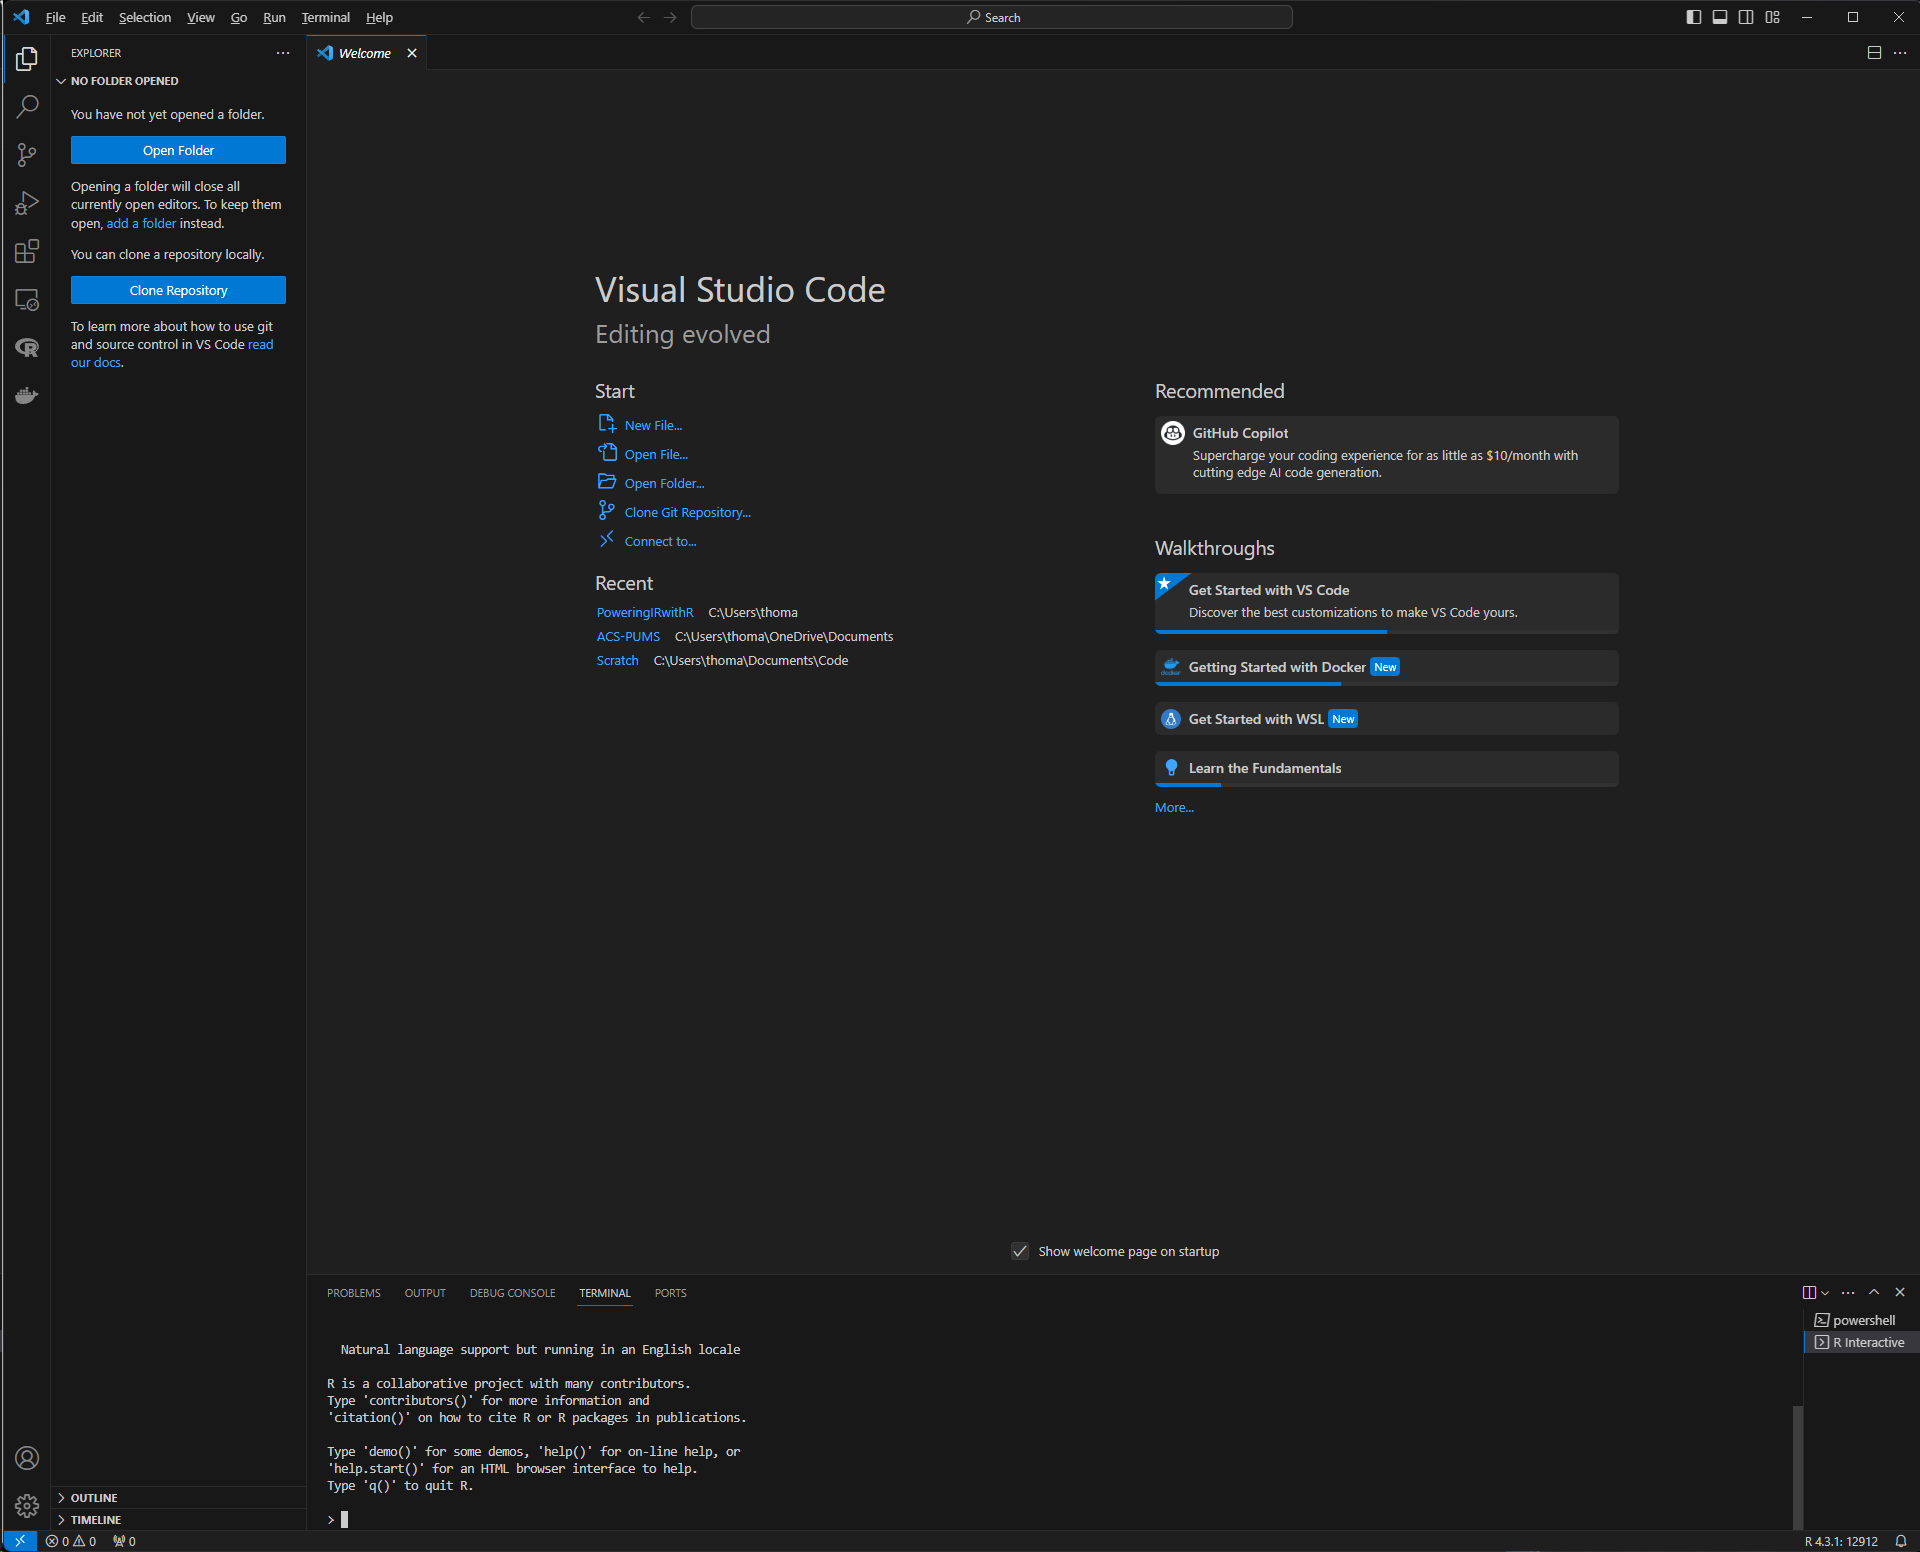
Task: Click the Customize Layout icon
Action: click(x=1773, y=17)
